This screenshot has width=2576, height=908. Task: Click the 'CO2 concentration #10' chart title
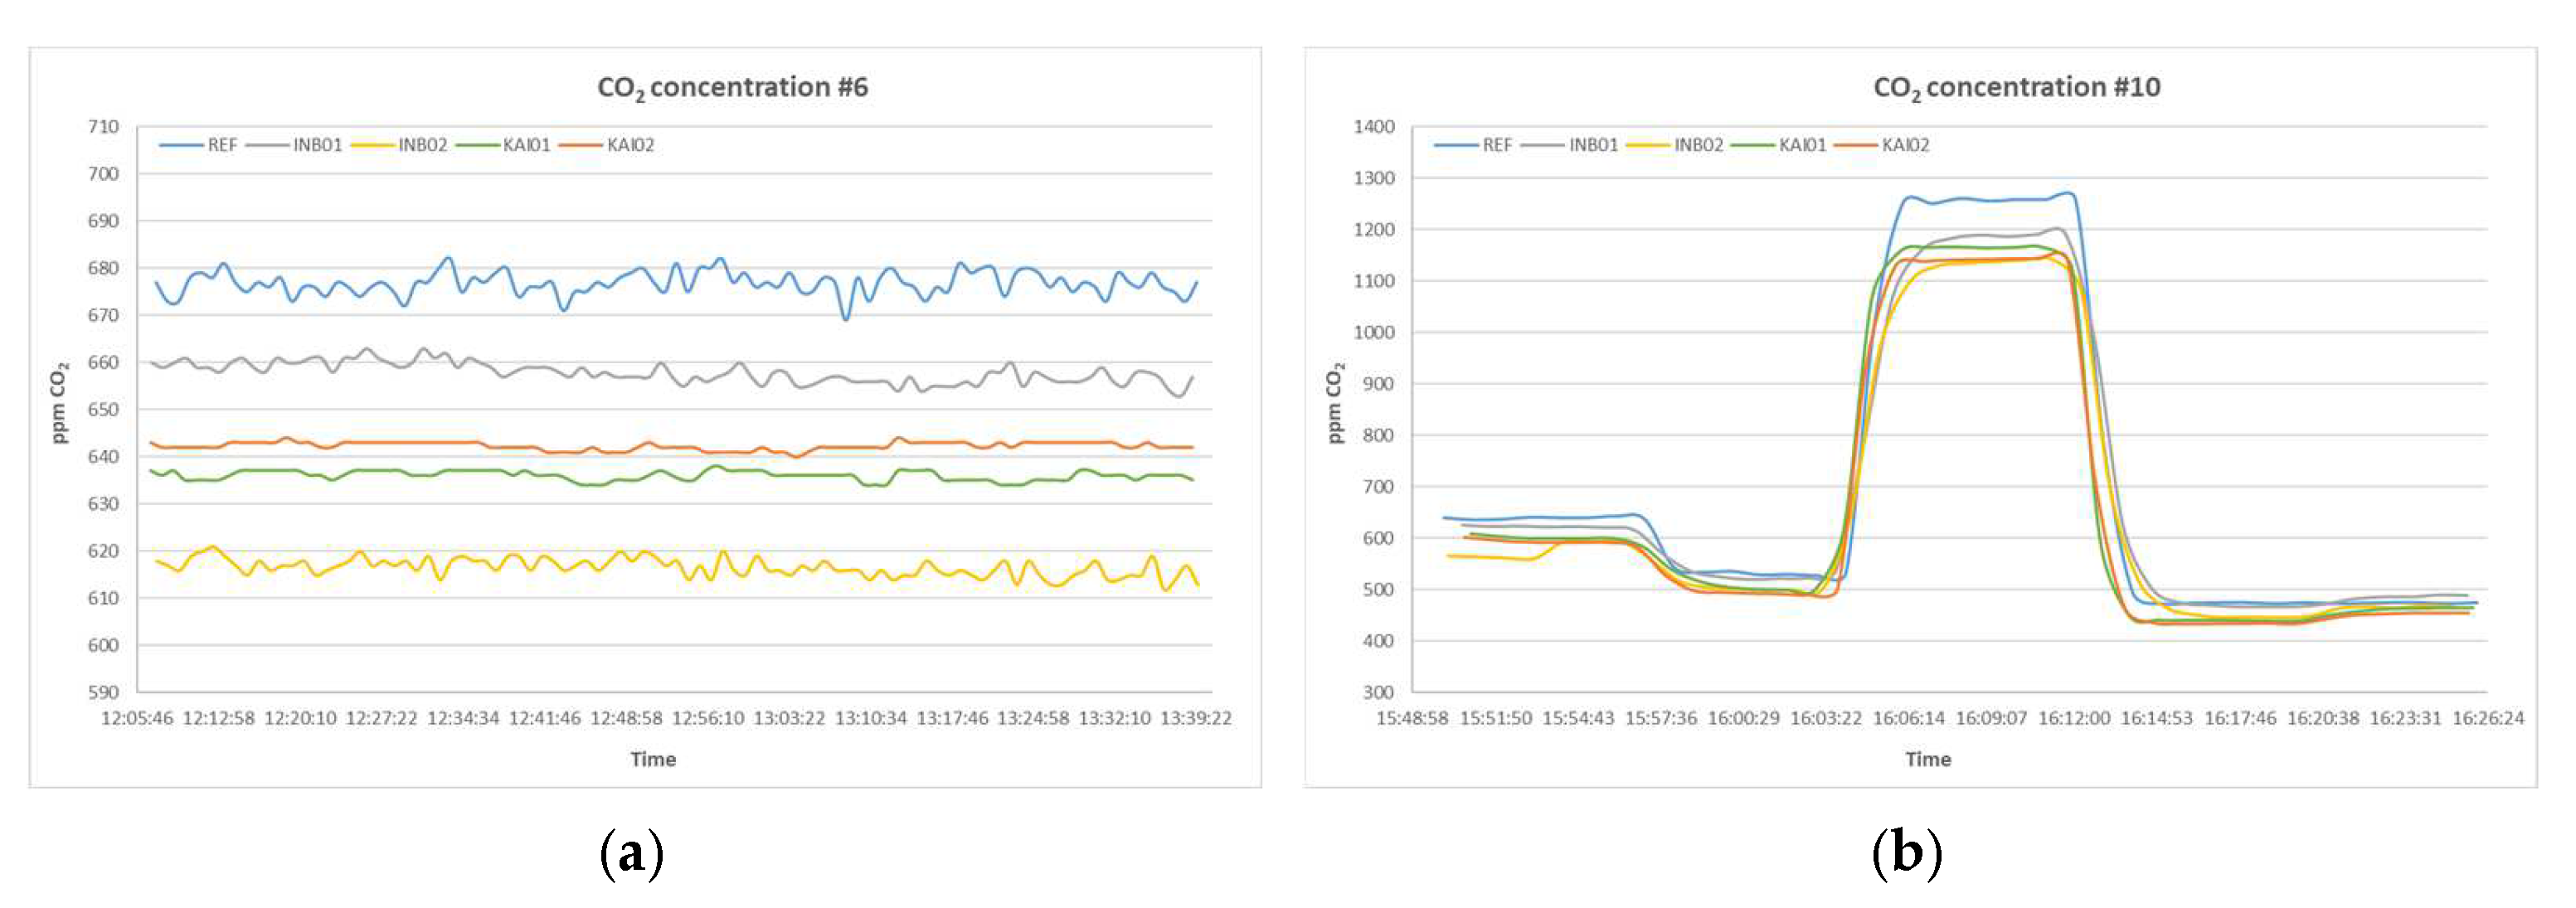pos(2016,88)
